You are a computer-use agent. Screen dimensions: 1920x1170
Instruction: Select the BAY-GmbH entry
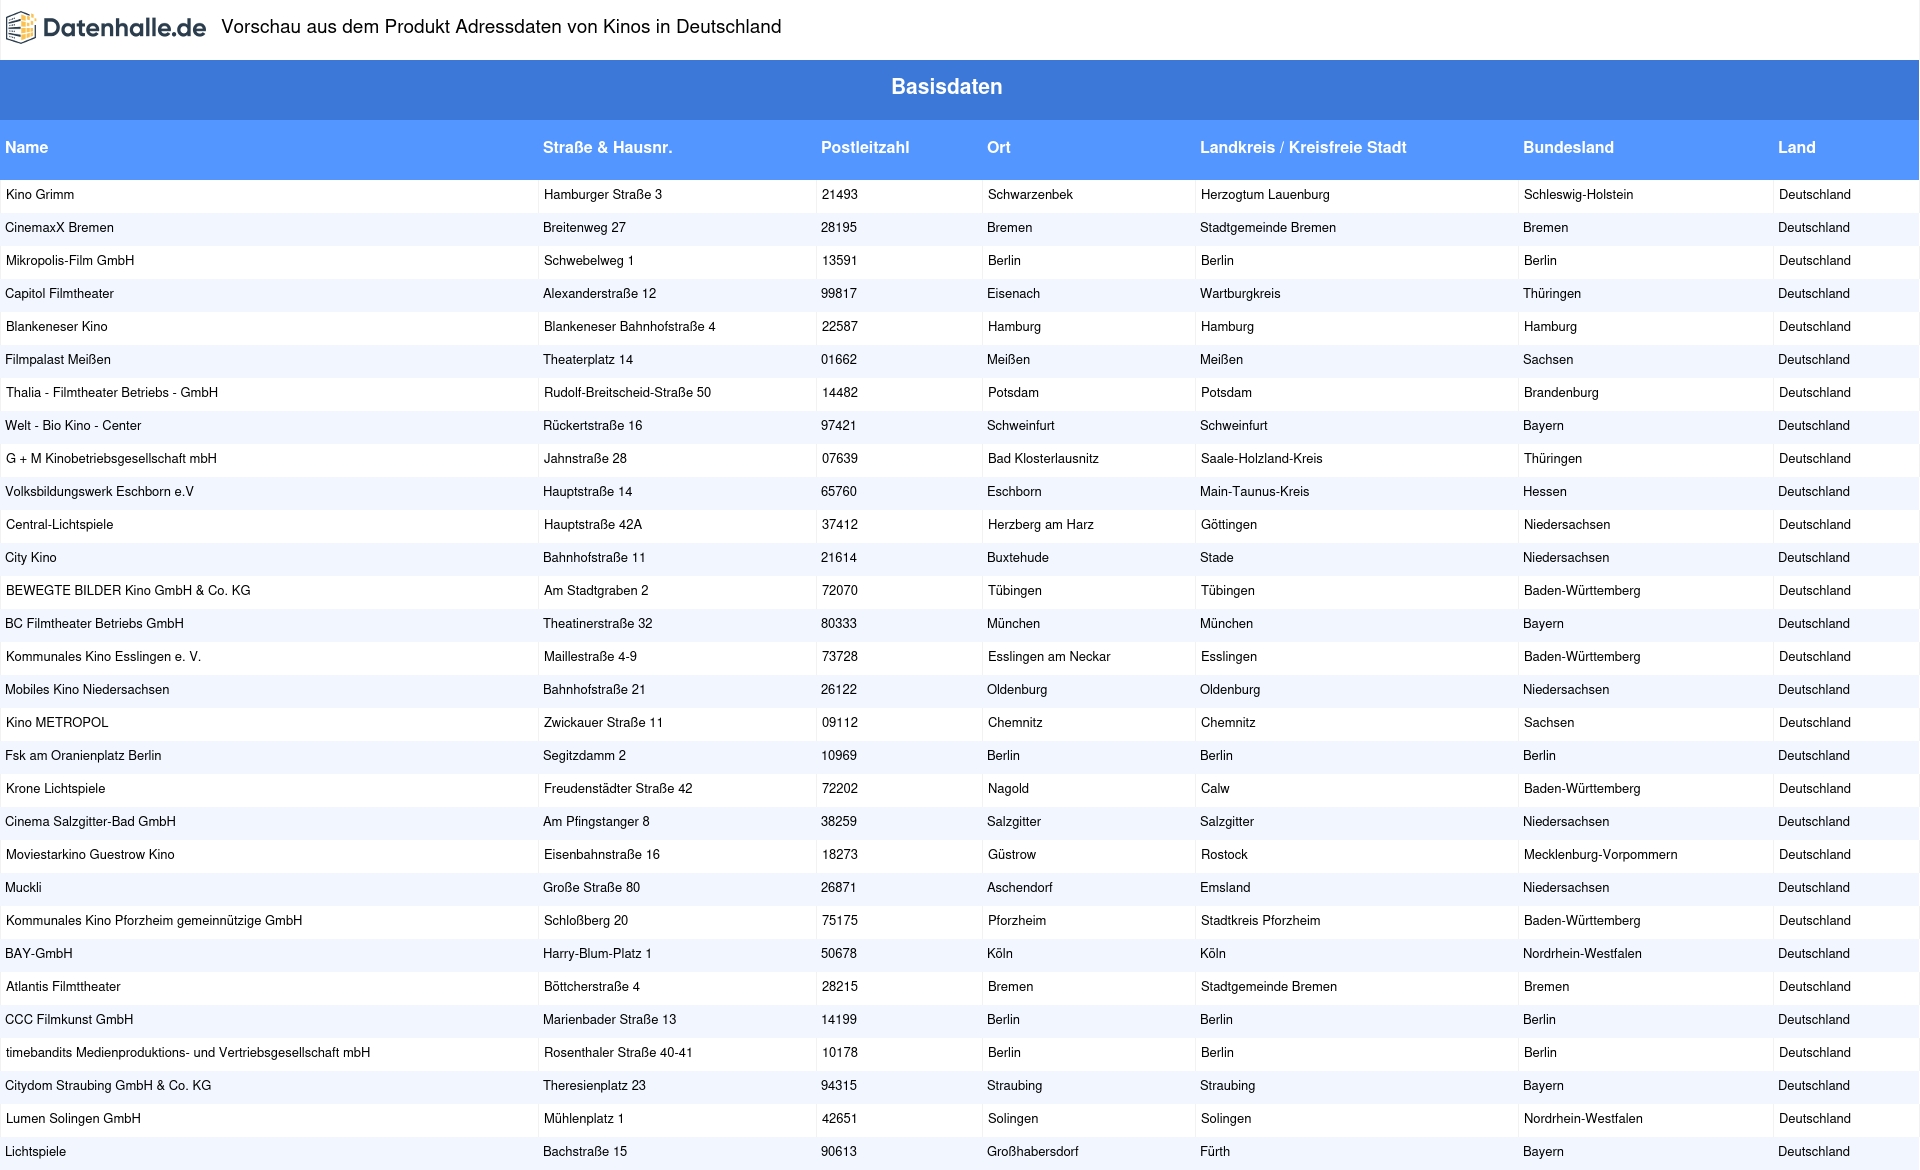39,954
